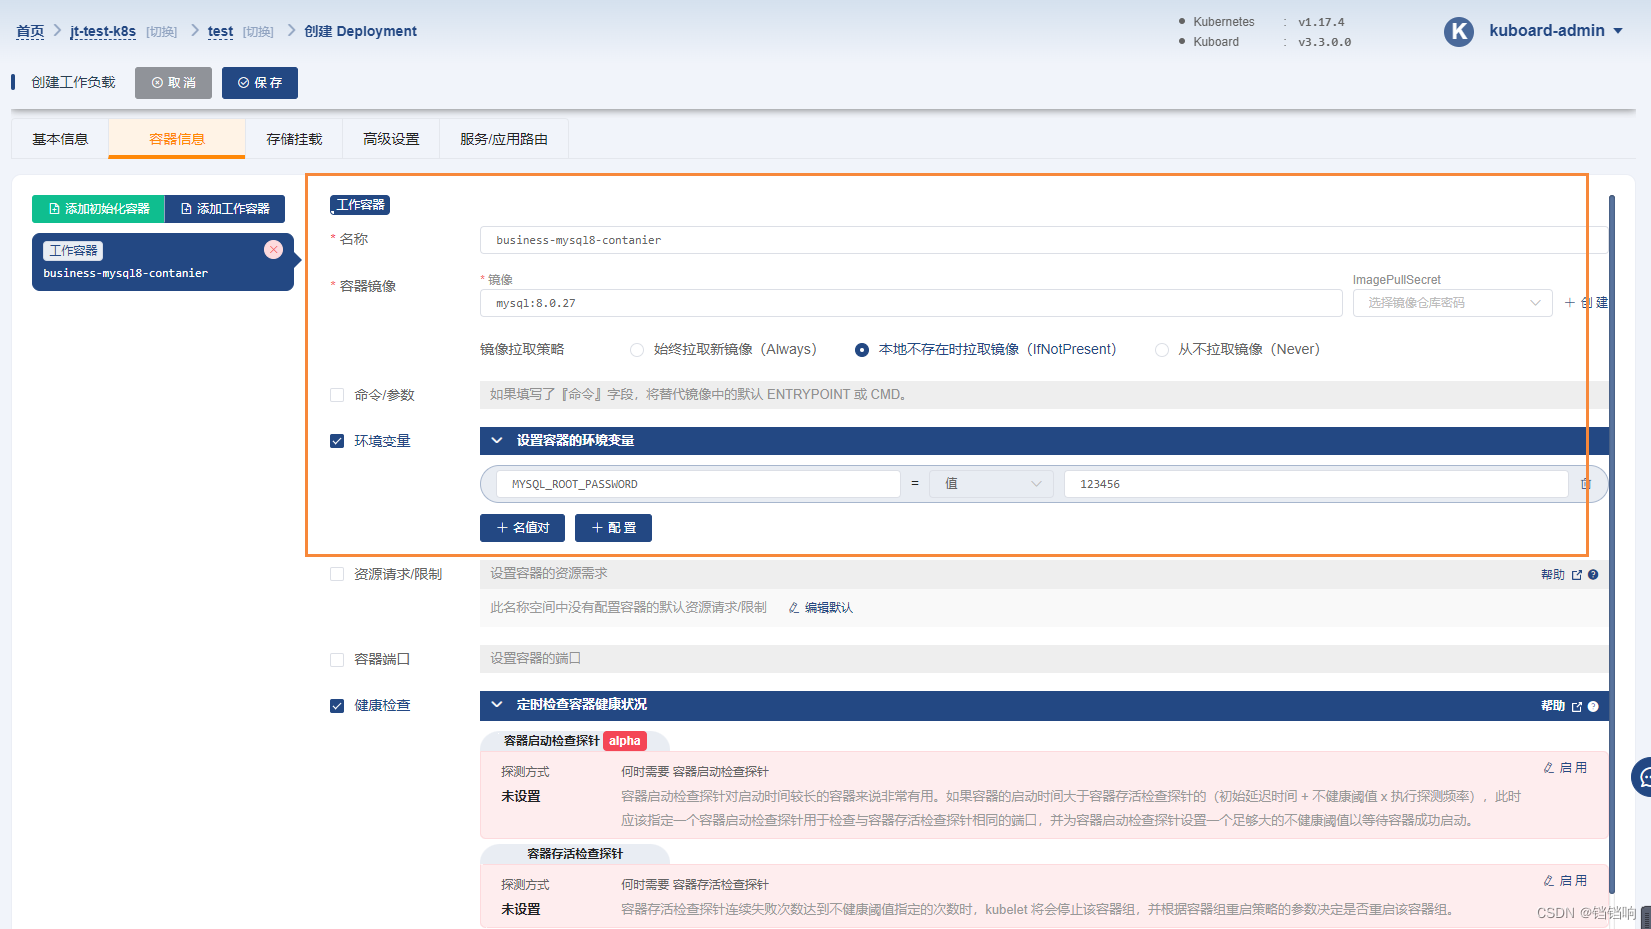The width and height of the screenshot is (1651, 929).
Task: Open jt-test-k8s cluster breadcrumb link
Action: (103, 32)
